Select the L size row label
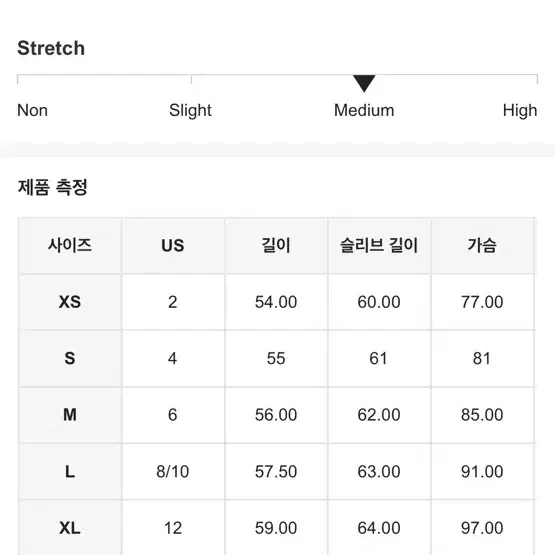 click(x=70, y=471)
